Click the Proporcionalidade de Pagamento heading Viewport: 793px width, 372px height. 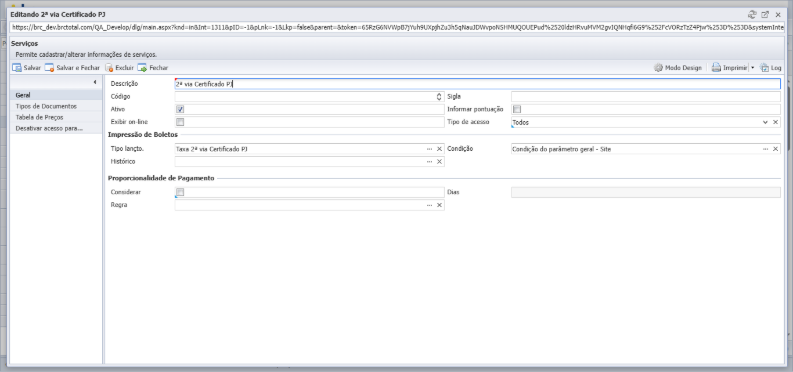(161, 178)
